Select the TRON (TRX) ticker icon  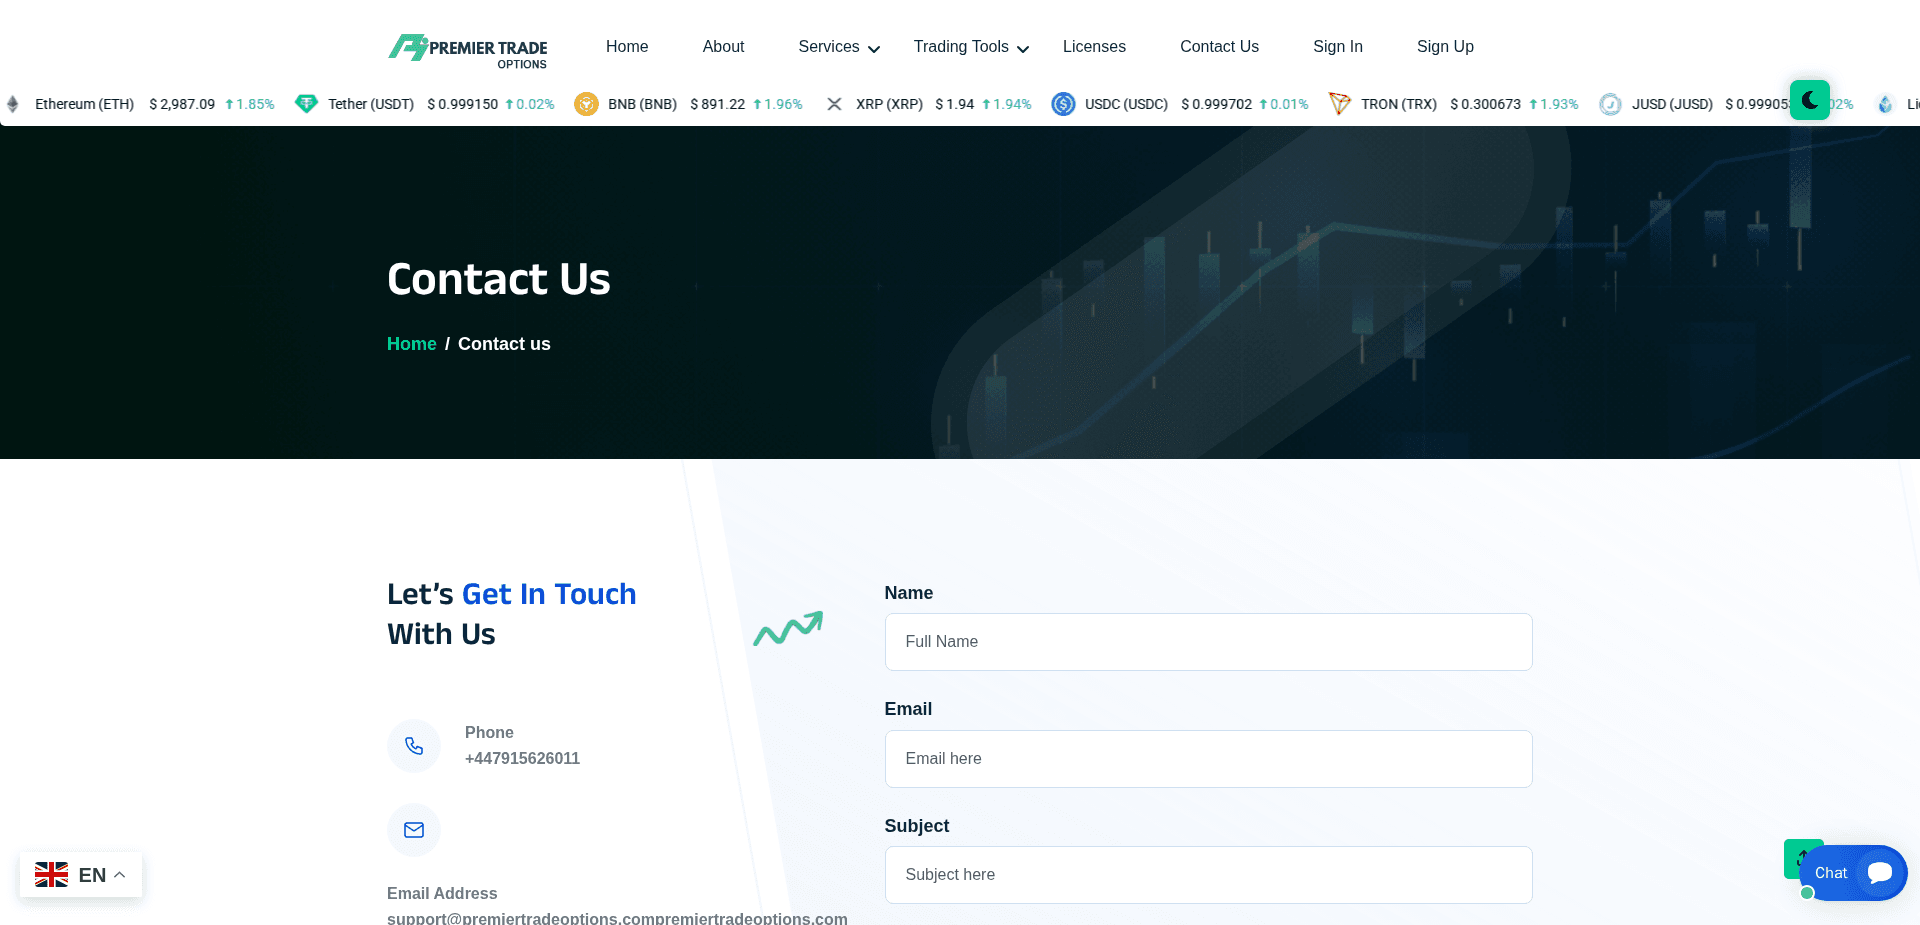click(x=1339, y=103)
